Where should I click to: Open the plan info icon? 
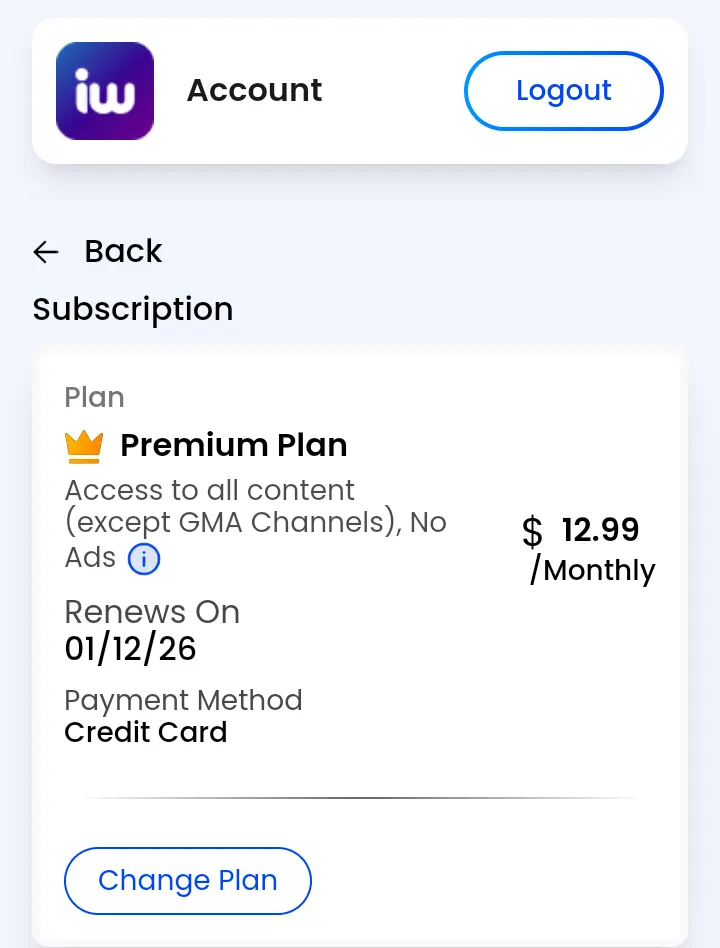coord(144,559)
